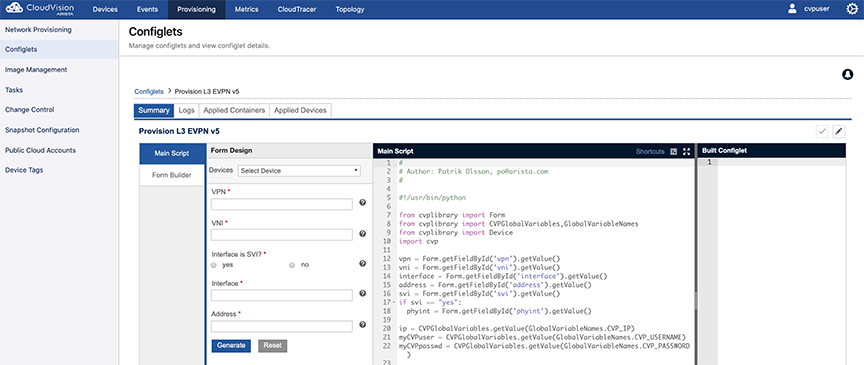Open the Main Script terminal icon

(x=673, y=151)
